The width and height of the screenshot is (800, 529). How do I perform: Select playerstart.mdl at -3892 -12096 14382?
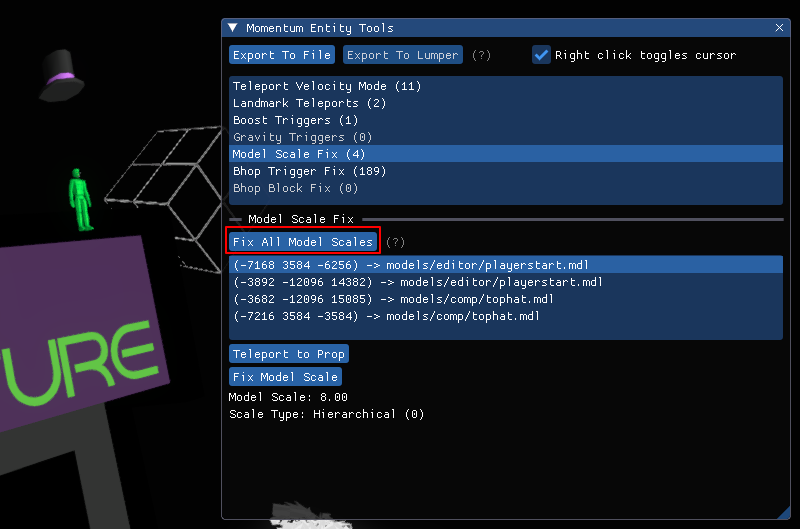(417, 282)
